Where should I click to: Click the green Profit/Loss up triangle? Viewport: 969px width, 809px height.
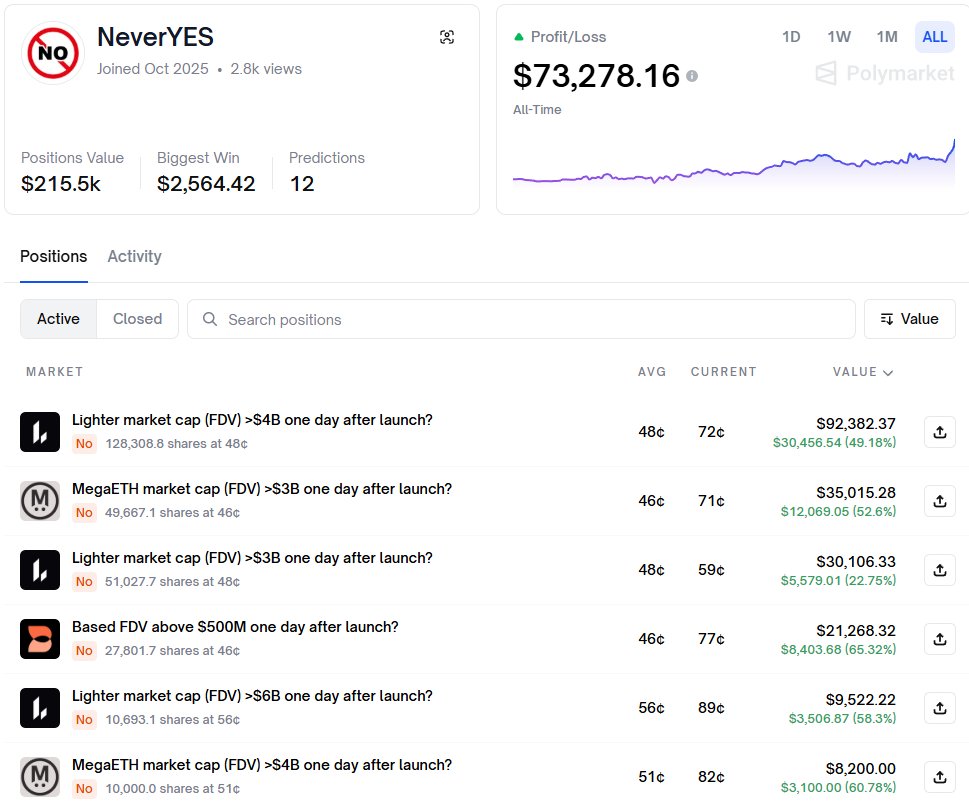pos(518,37)
